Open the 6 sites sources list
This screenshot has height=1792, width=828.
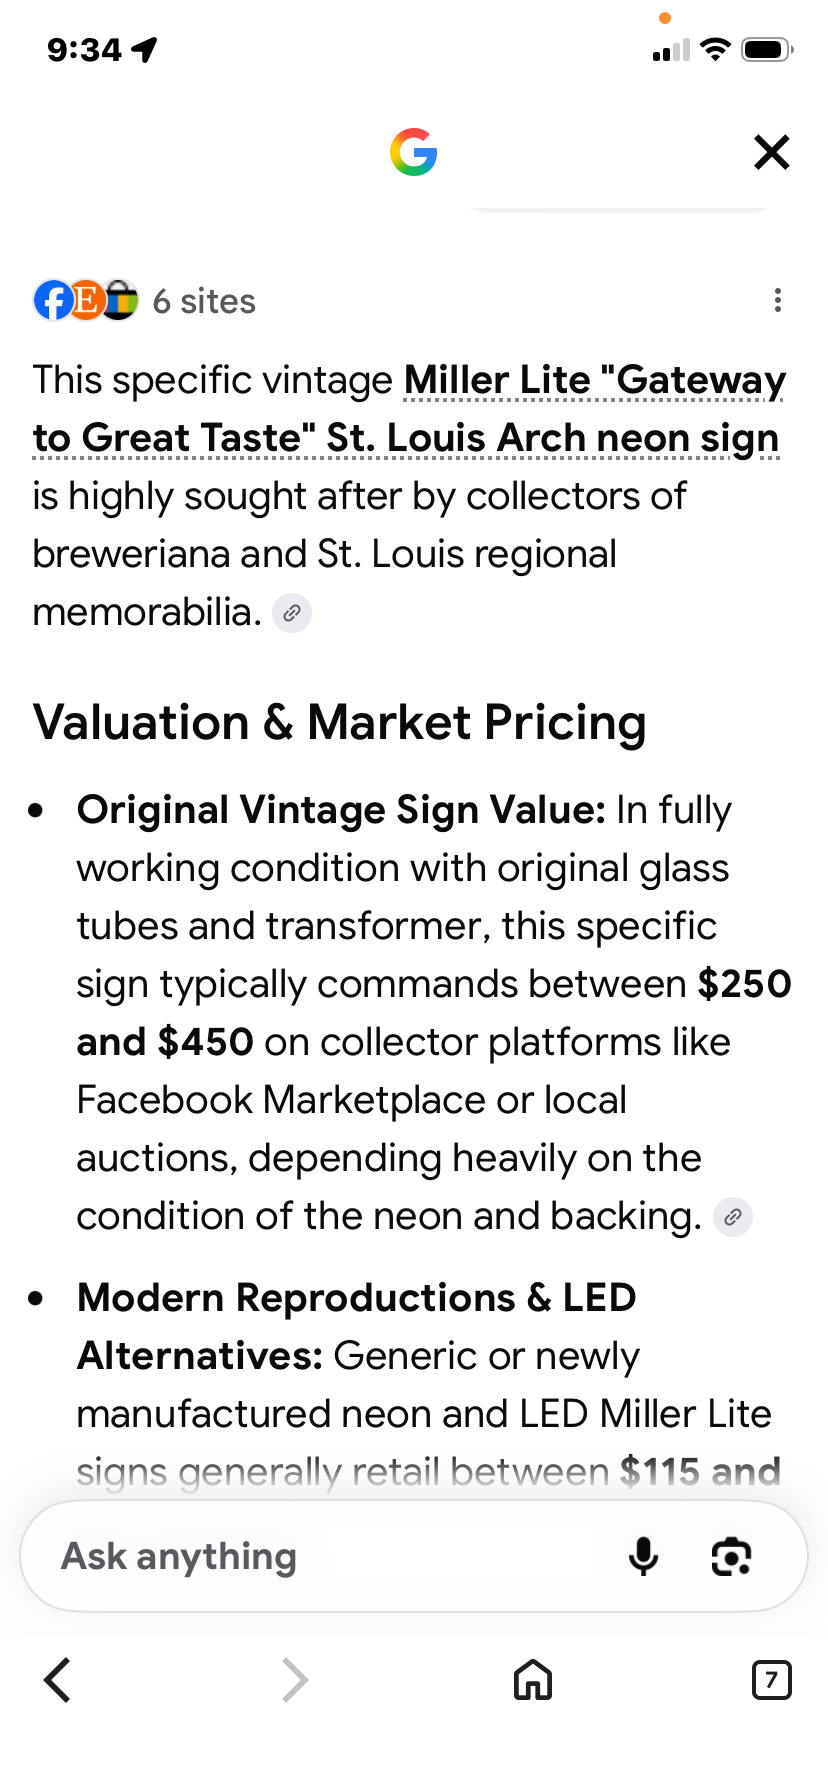tap(204, 301)
